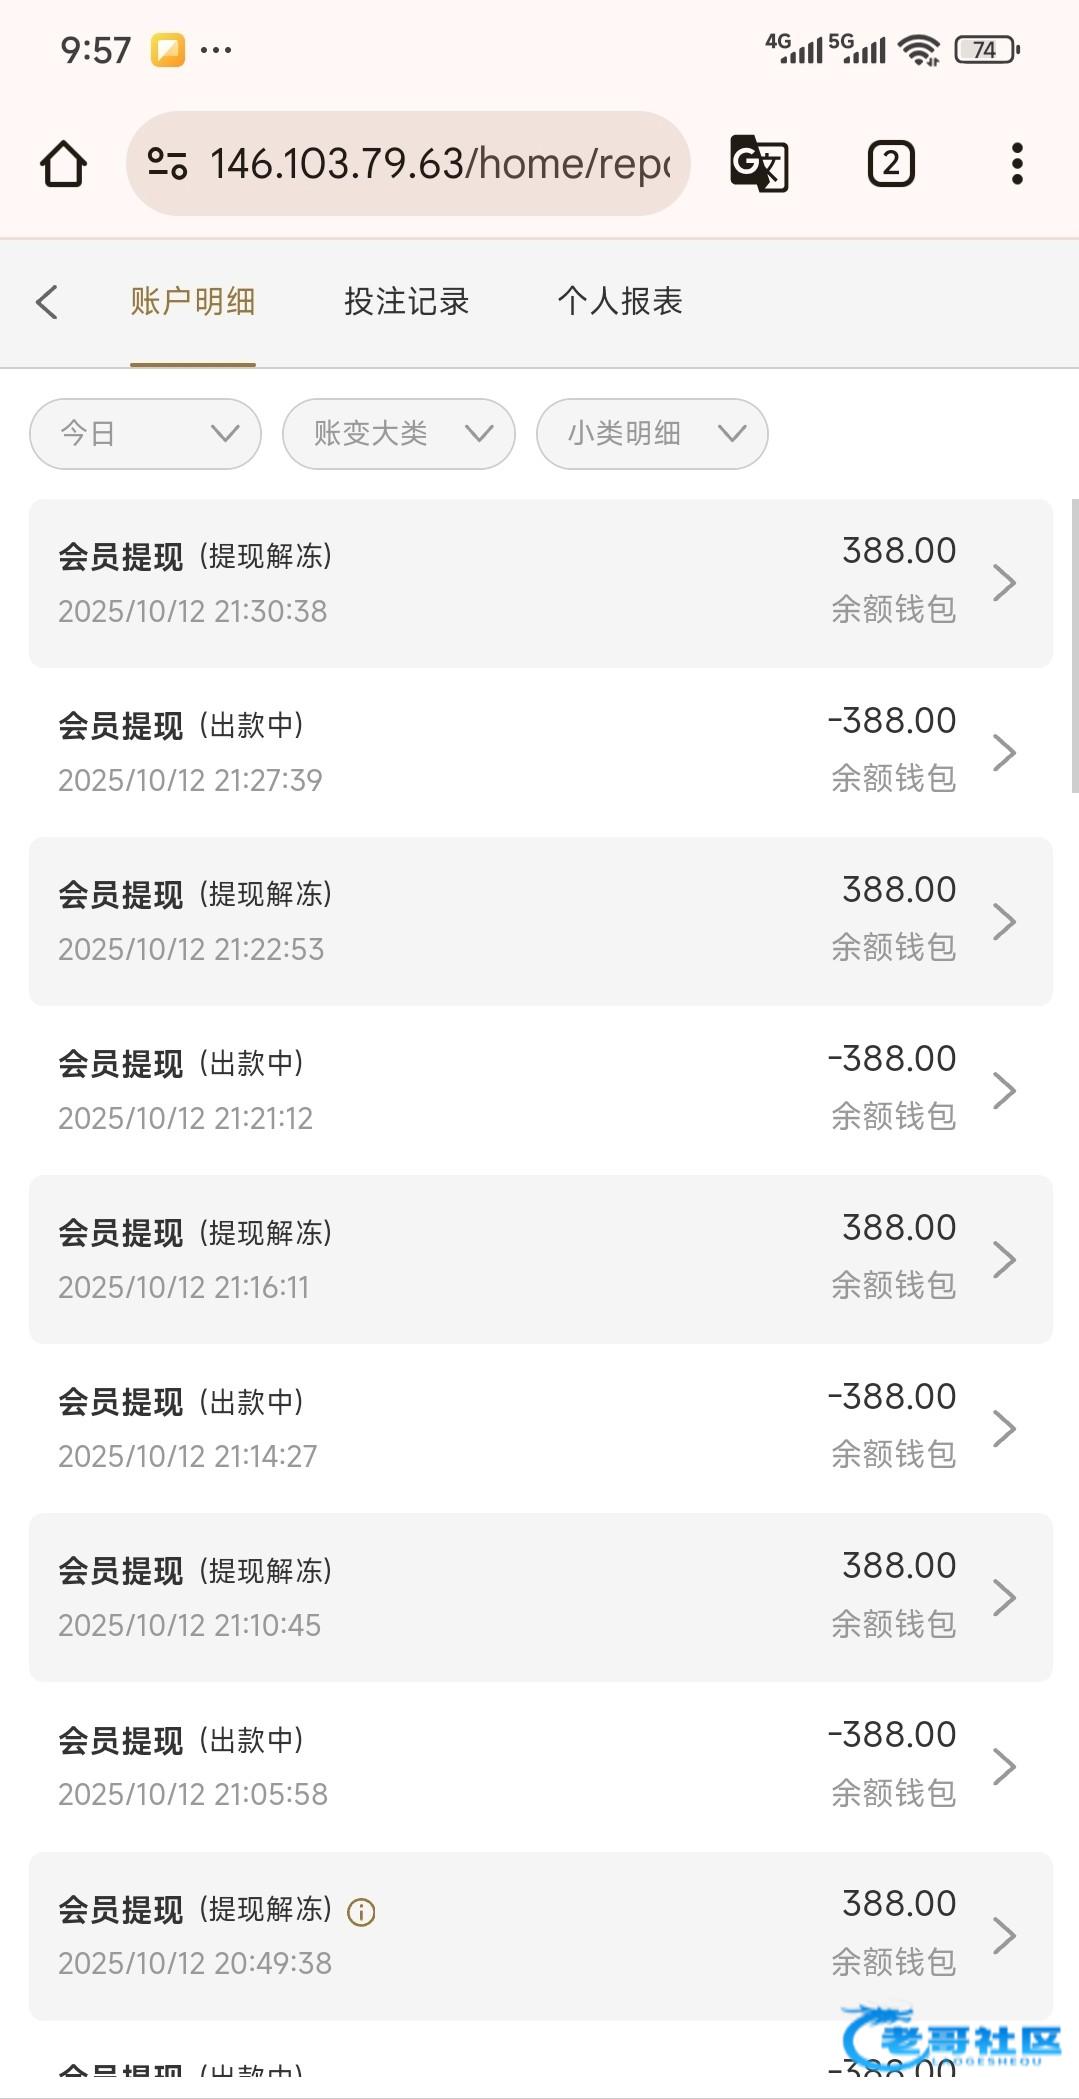Open the 账变大类 category dropdown
Viewport: 1079px width, 2099px height.
[x=398, y=434]
